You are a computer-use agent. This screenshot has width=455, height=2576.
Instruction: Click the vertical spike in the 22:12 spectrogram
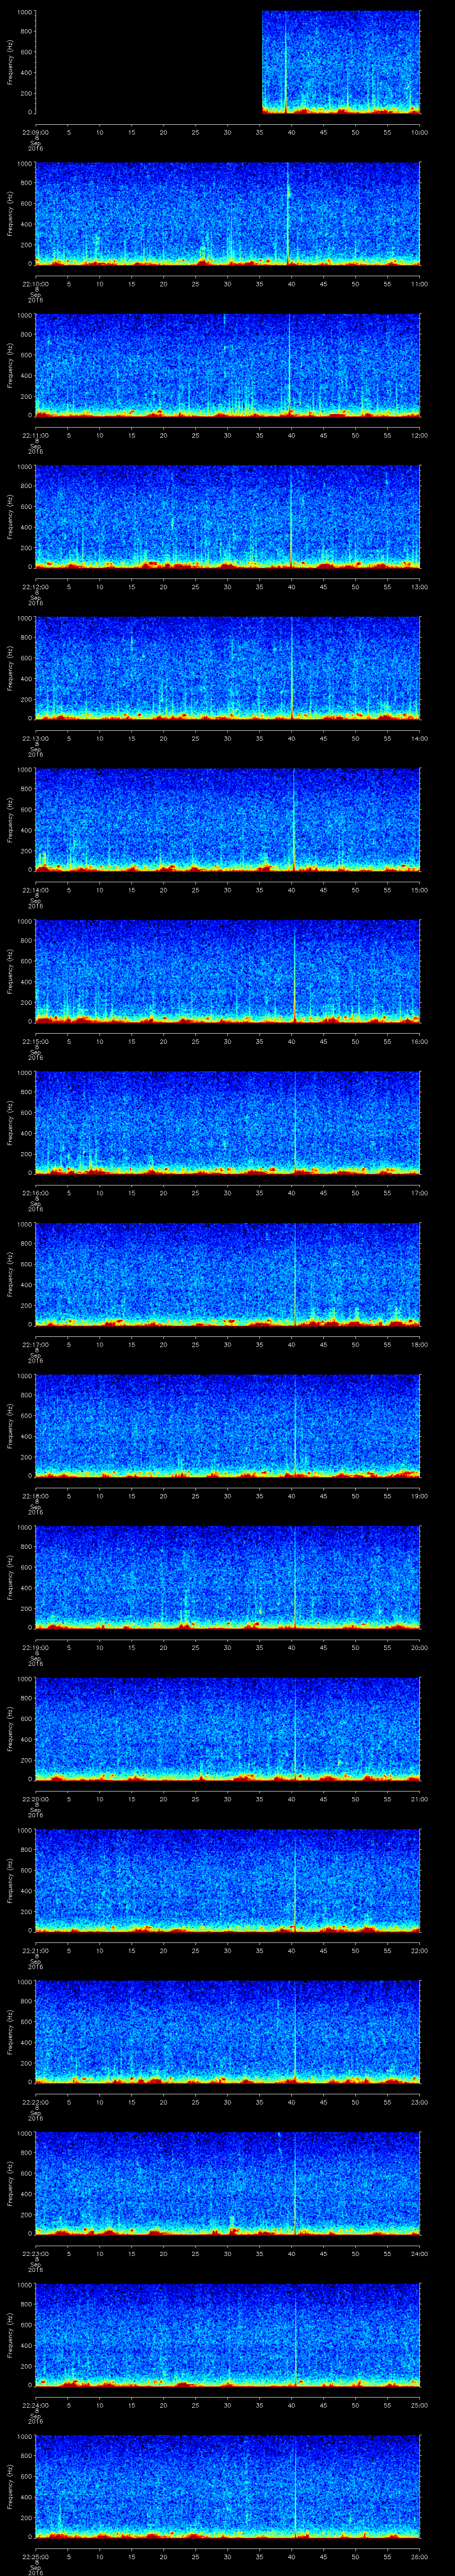click(x=291, y=516)
